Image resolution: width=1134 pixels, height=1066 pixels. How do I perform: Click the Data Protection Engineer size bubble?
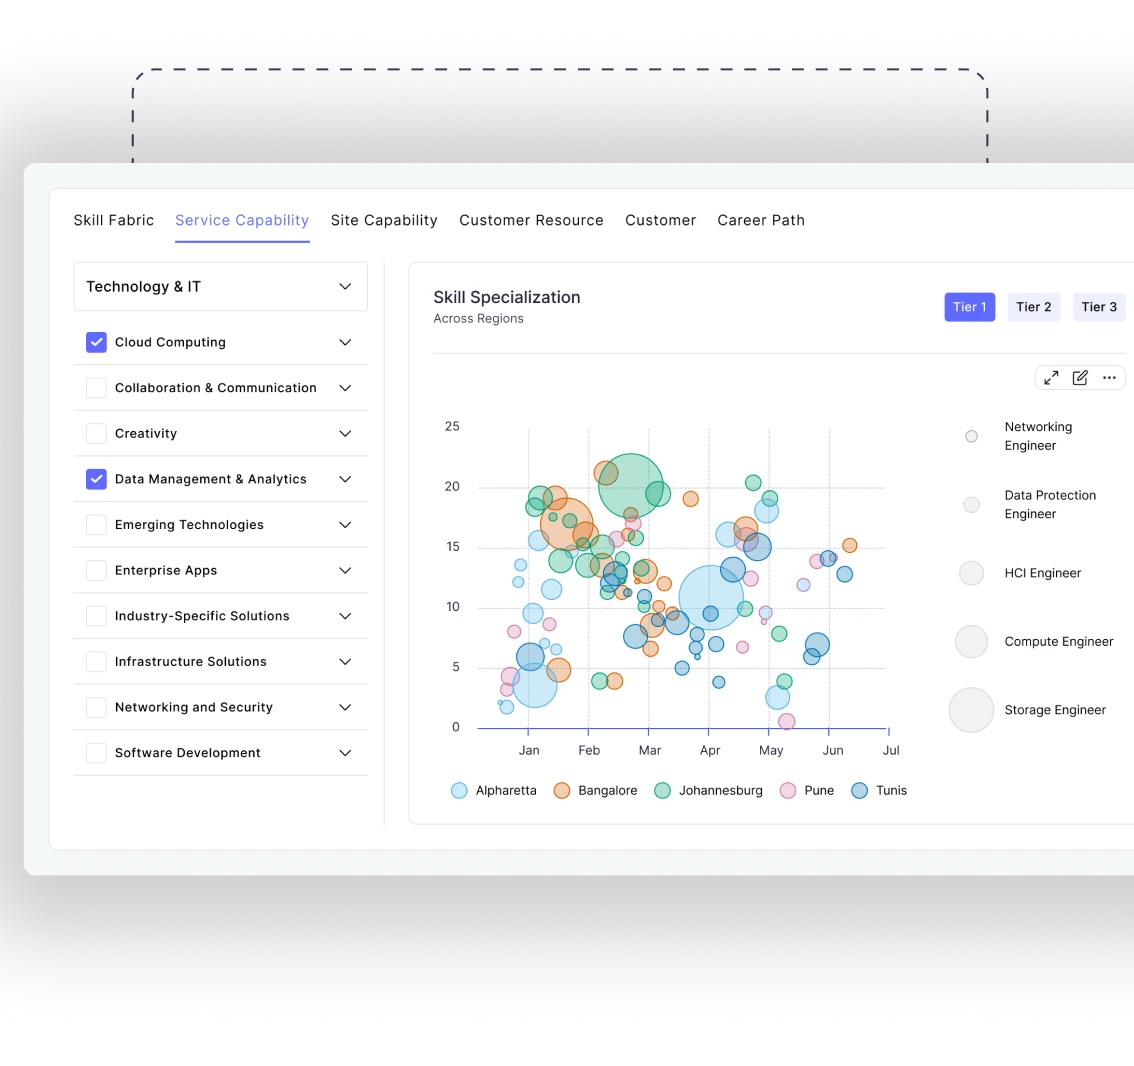pos(971,505)
